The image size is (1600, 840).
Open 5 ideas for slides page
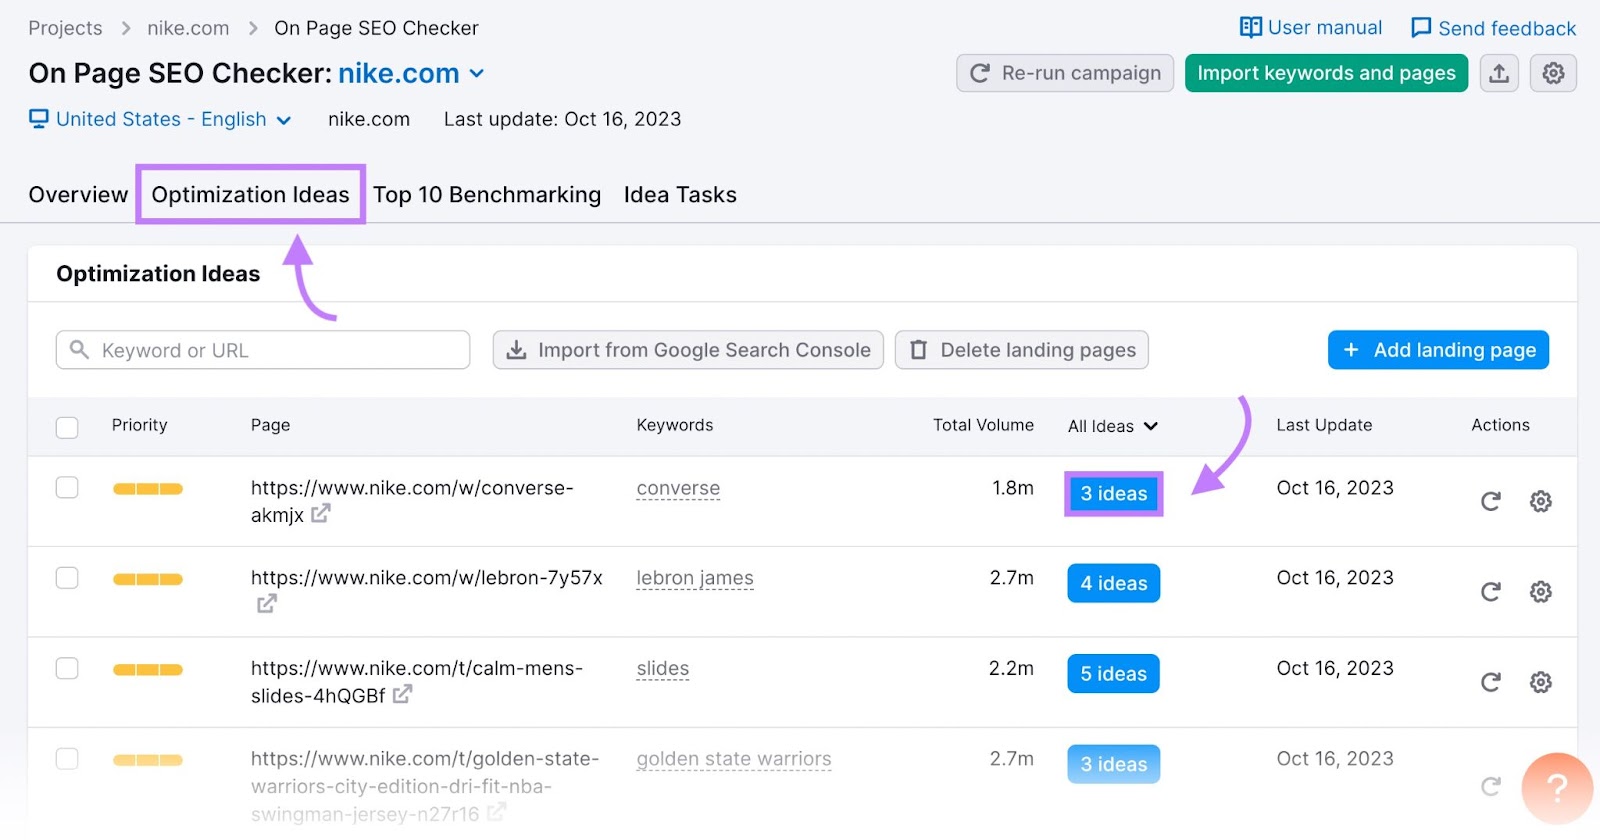coord(1113,673)
